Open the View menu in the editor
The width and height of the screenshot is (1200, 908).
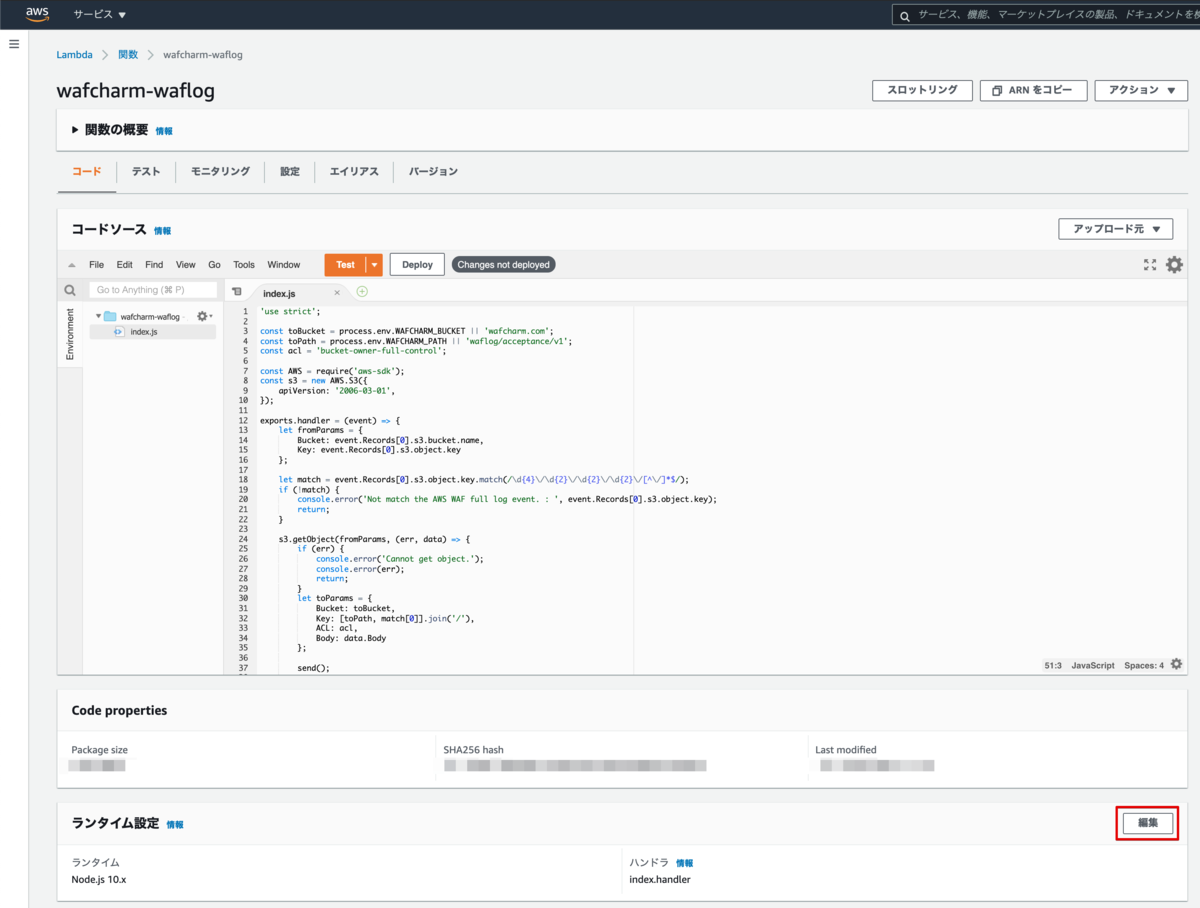click(x=186, y=265)
